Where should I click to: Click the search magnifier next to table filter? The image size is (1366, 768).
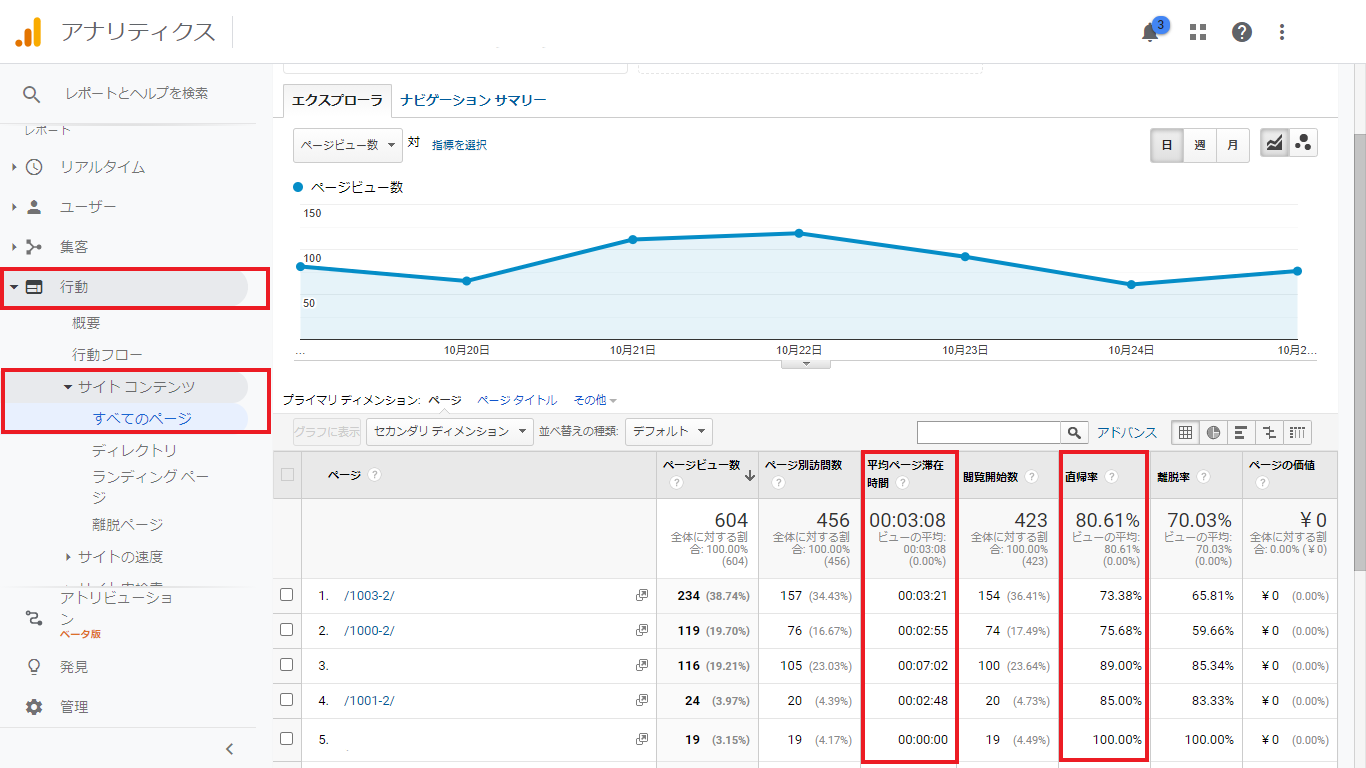1074,433
